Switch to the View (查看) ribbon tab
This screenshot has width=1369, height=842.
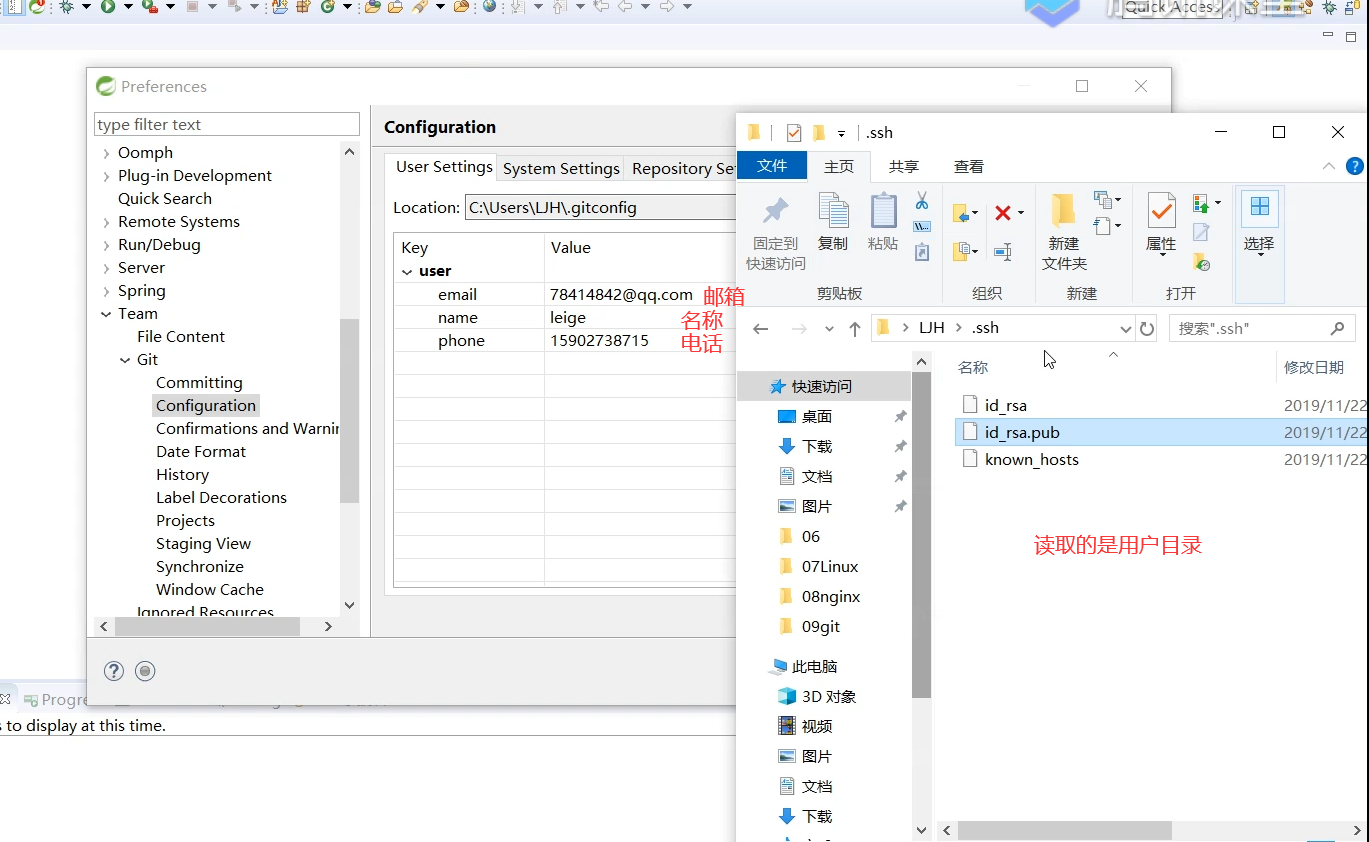(x=968, y=166)
